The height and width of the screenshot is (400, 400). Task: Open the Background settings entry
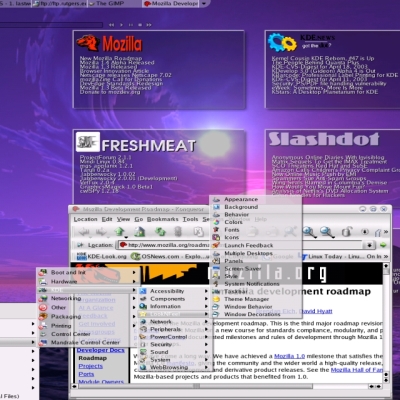[x=256, y=207]
